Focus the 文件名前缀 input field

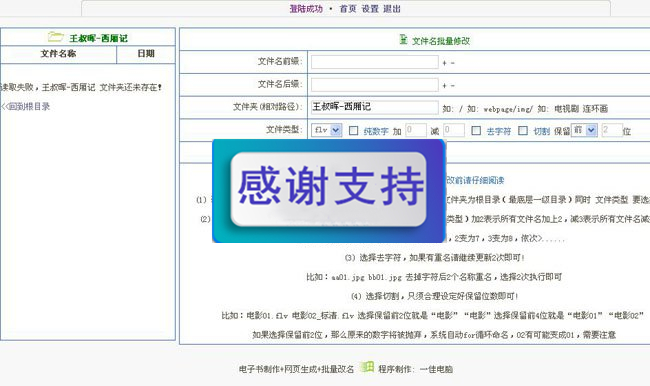[375, 62]
